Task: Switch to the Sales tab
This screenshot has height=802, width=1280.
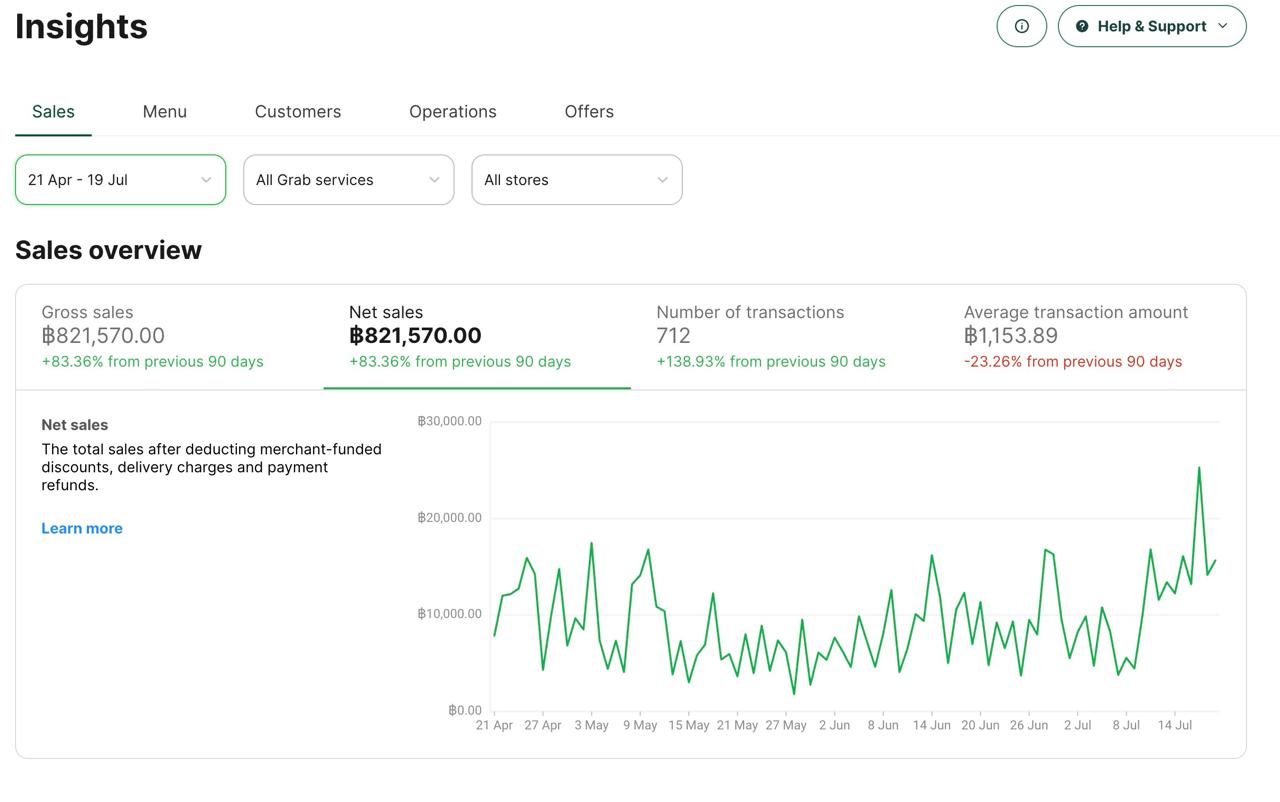Action: point(53,112)
